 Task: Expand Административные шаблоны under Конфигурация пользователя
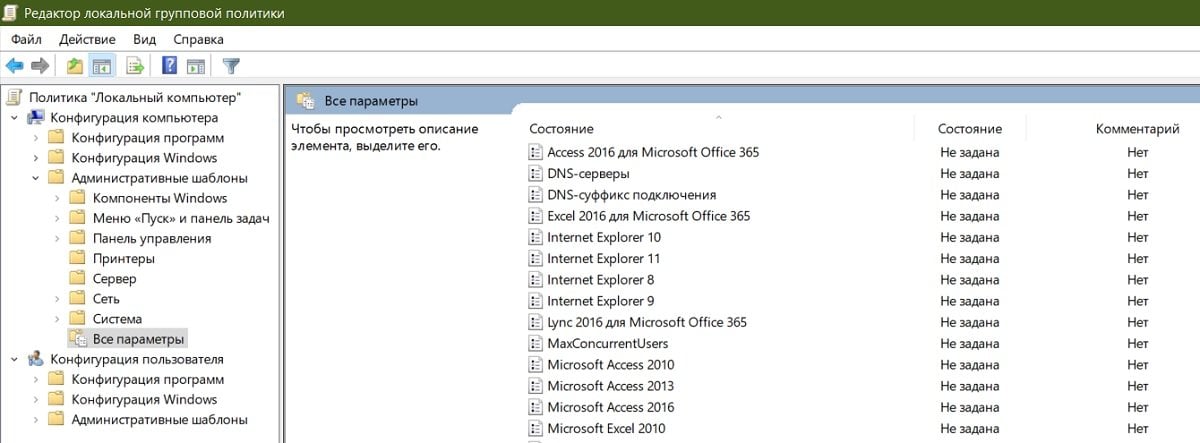coord(35,420)
